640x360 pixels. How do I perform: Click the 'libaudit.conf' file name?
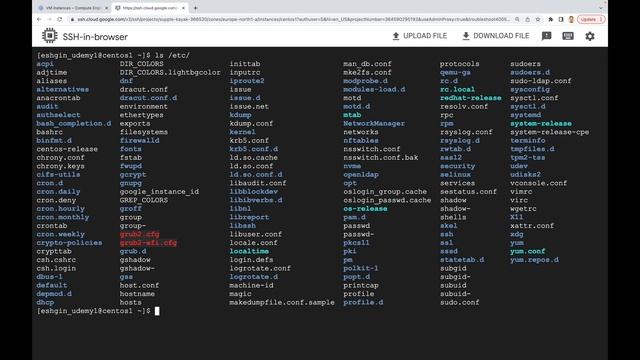pyautogui.click(x=258, y=183)
